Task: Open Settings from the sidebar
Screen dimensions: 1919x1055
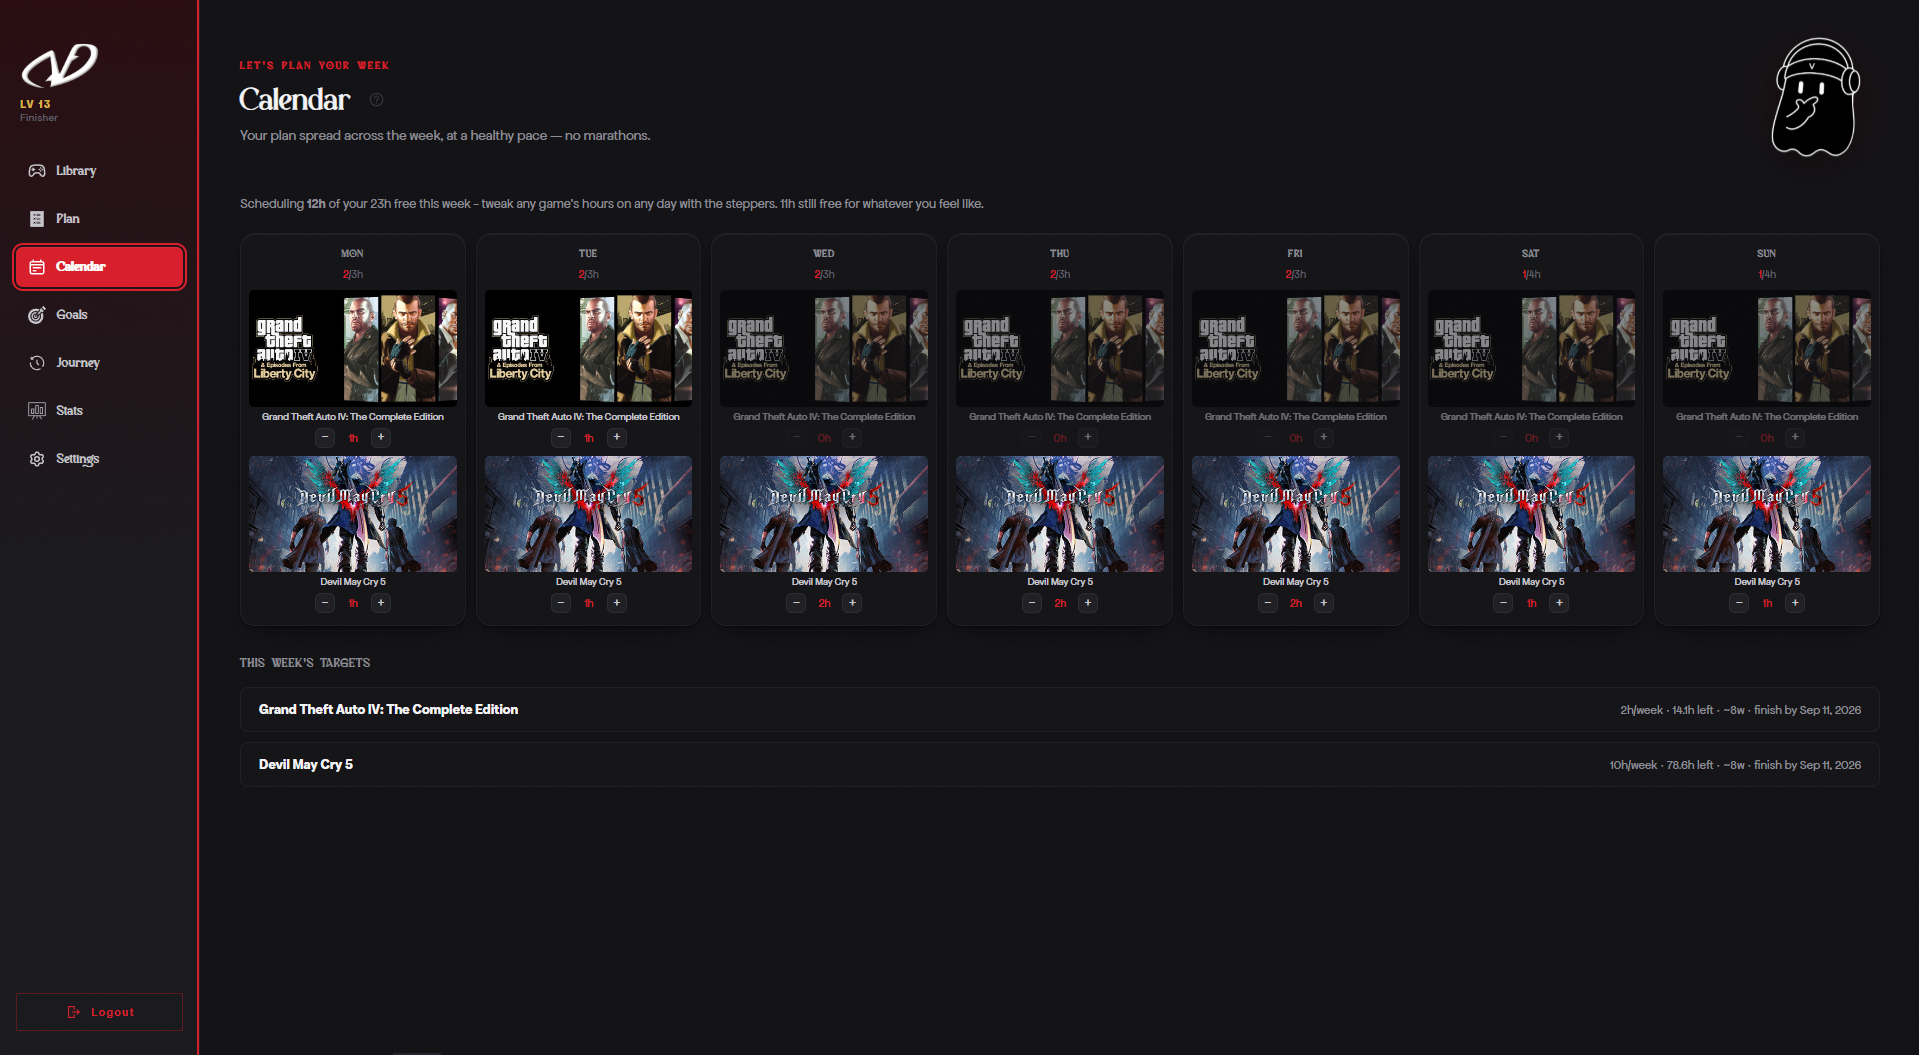Action: click(99, 459)
